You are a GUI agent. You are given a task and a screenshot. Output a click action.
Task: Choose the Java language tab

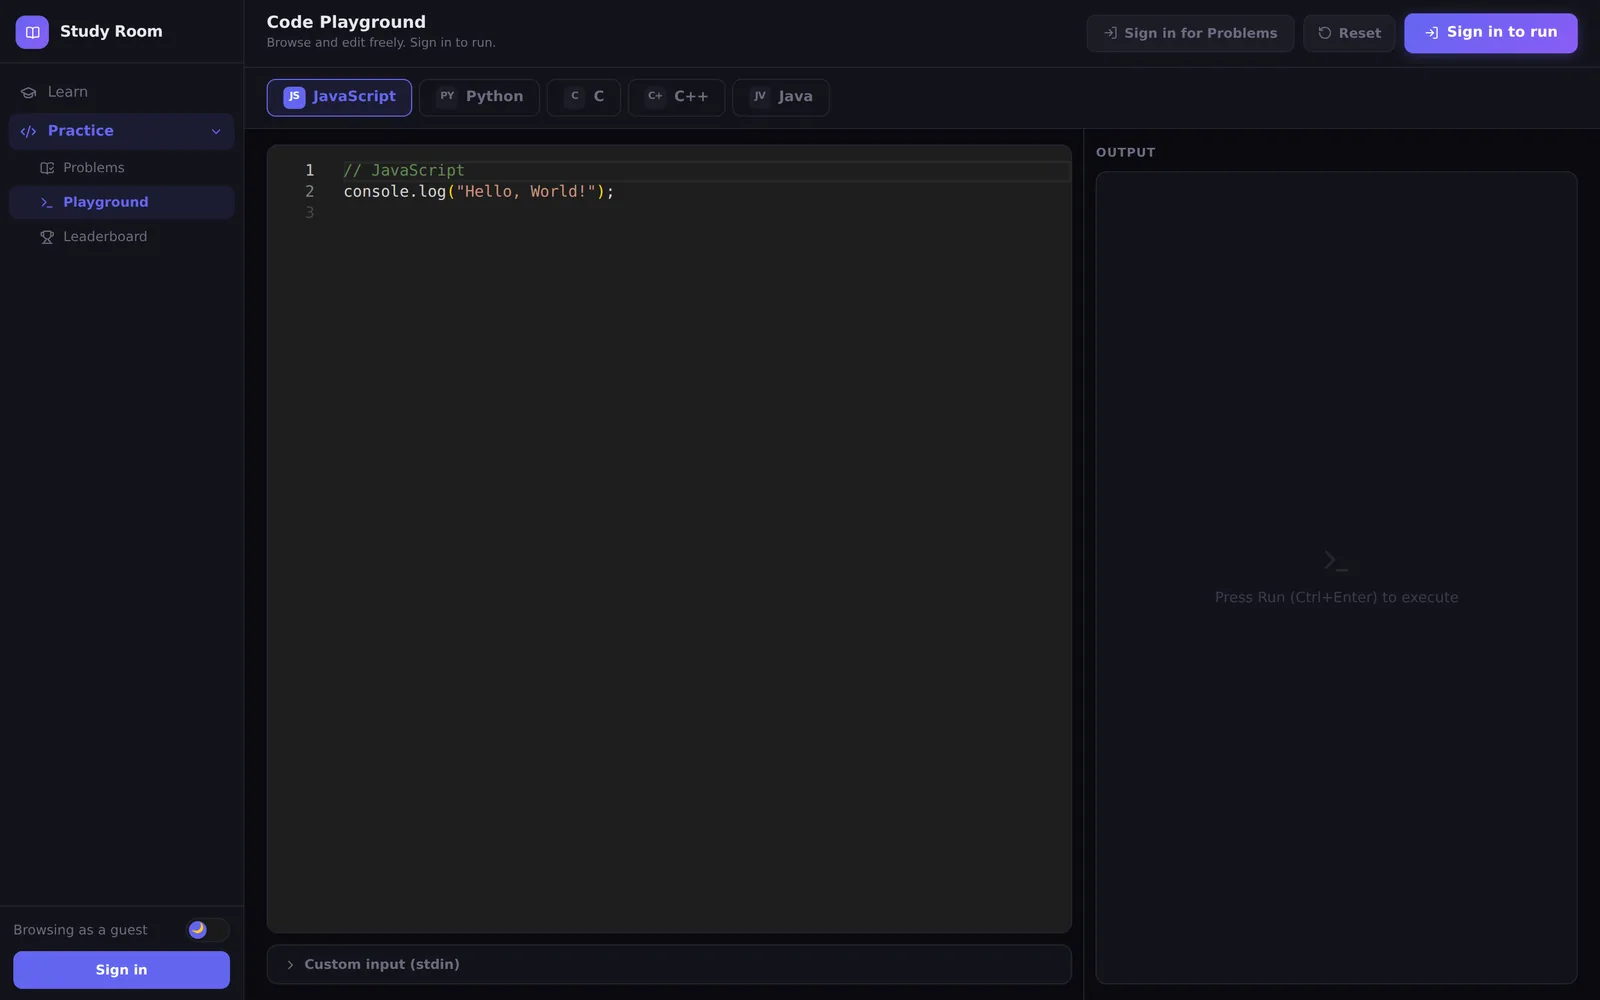click(781, 97)
